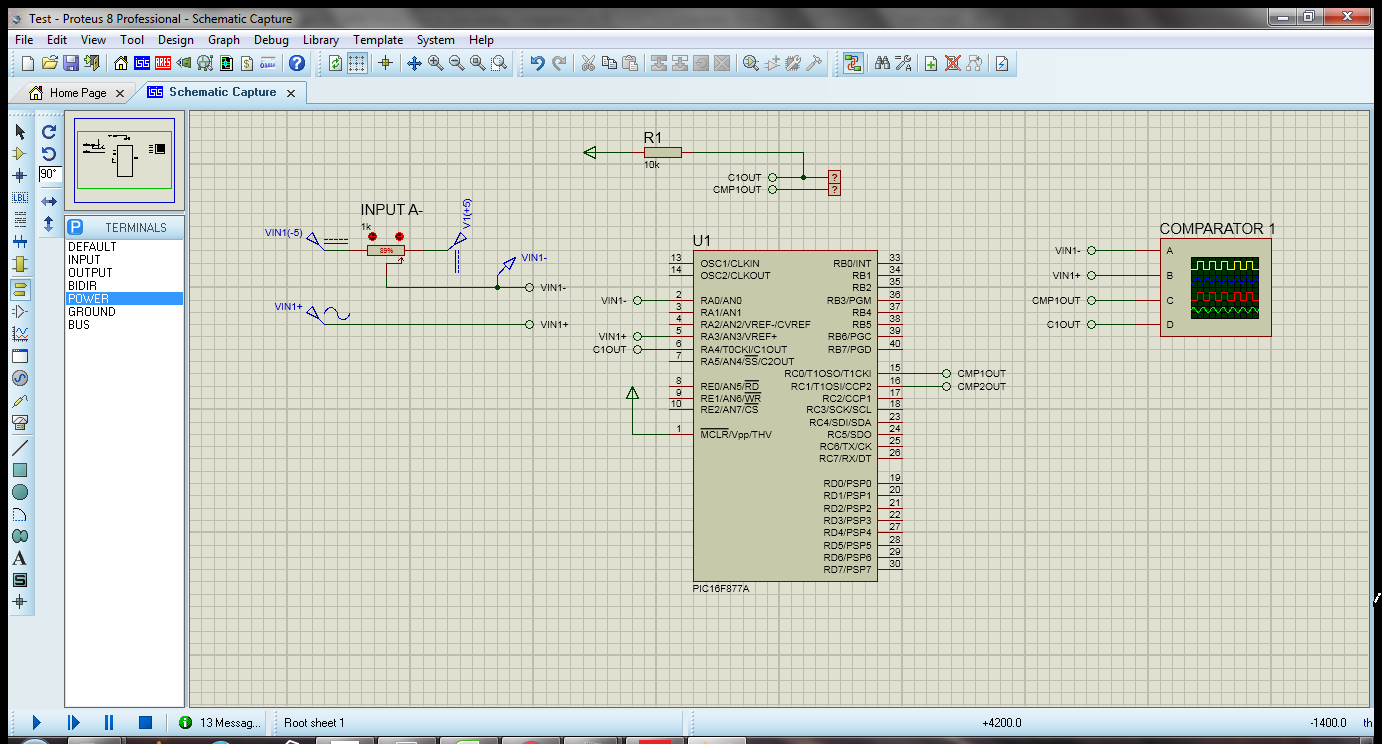Pause the running simulation
The width and height of the screenshot is (1382, 744).
click(109, 721)
